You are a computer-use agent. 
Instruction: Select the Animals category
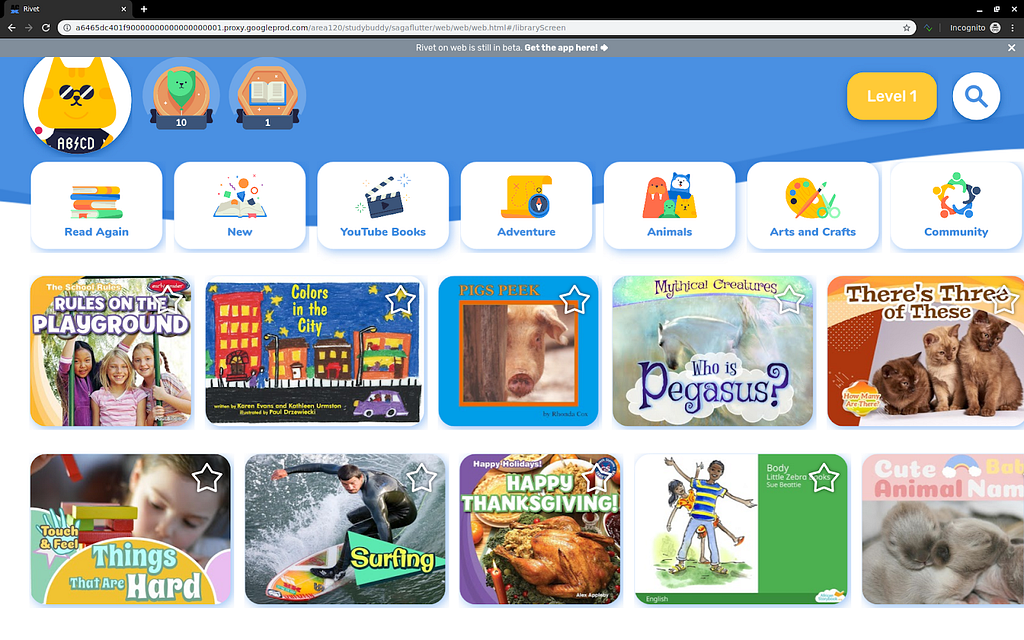click(x=669, y=206)
